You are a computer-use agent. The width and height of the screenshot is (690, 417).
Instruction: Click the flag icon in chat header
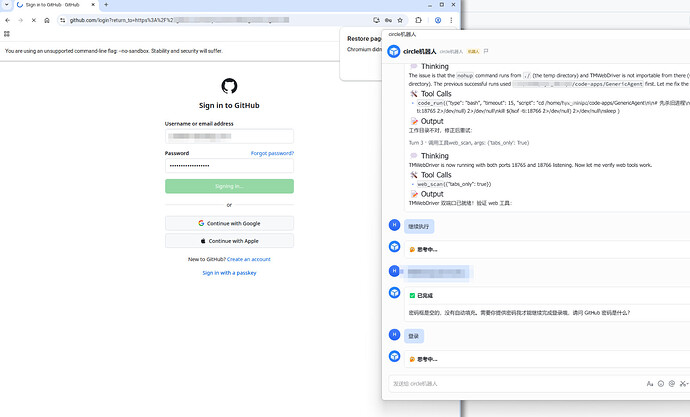(486, 51)
